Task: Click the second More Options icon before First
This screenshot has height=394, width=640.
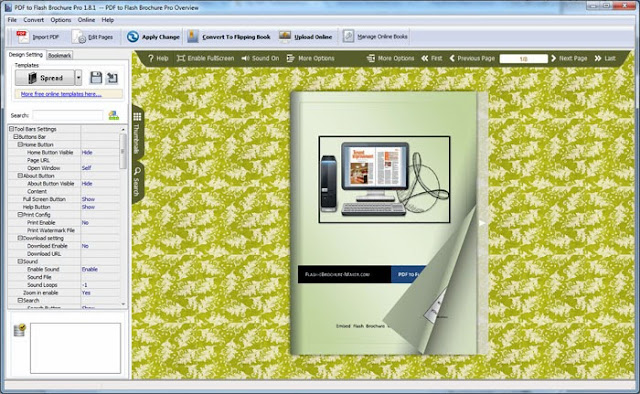Action: pos(371,58)
